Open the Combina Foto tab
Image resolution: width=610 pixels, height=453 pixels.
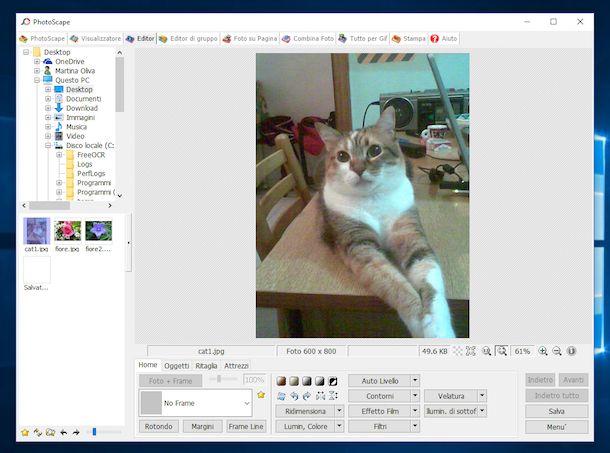(308, 39)
